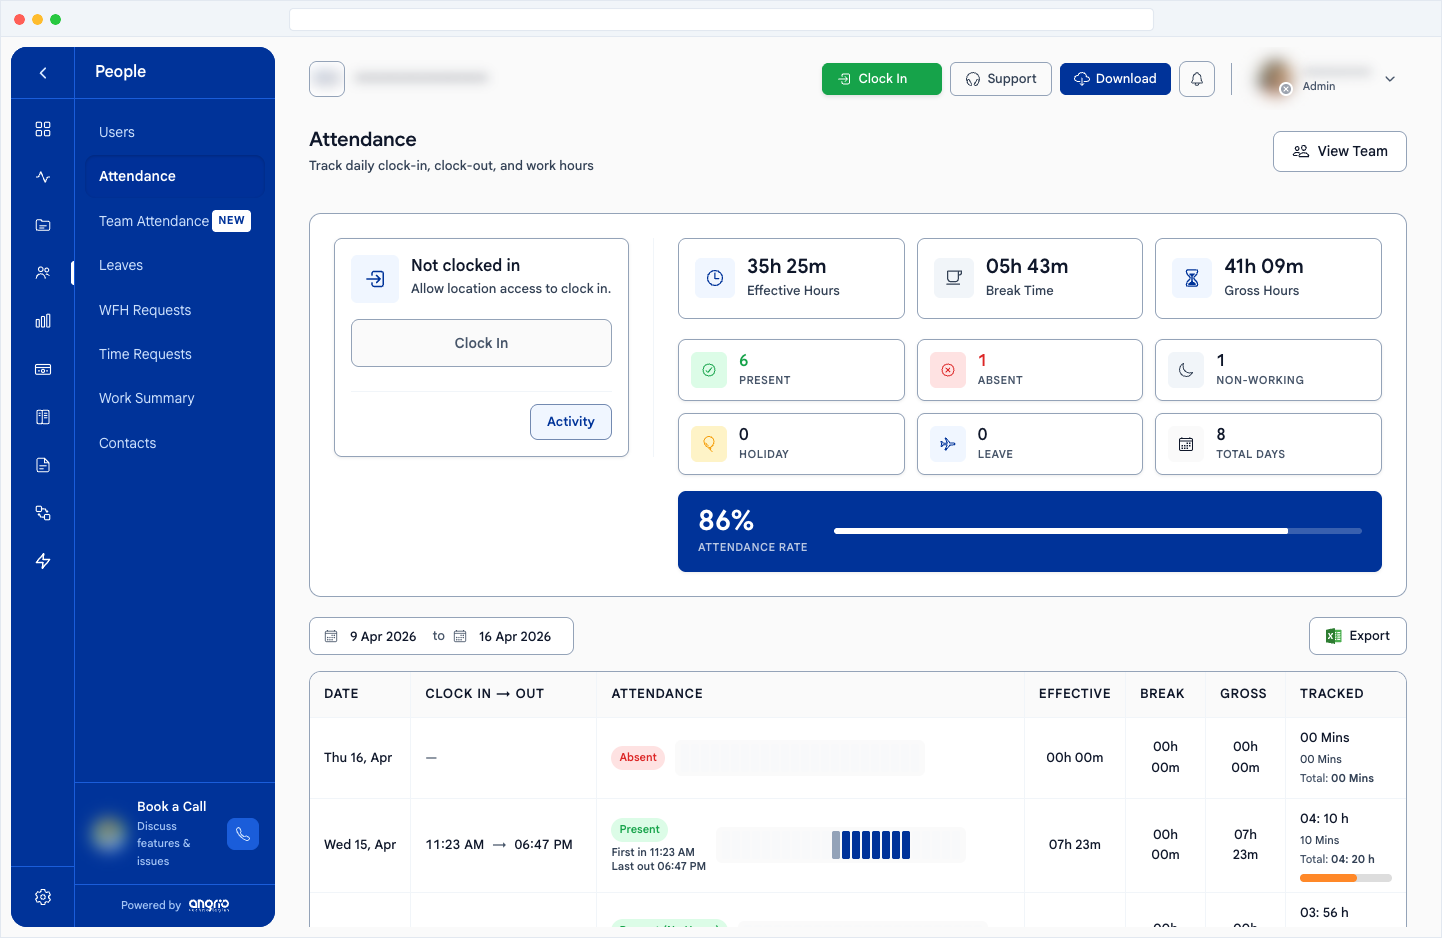Click the lightning bolt icon in sidebar
This screenshot has width=1442, height=938.
point(43,561)
